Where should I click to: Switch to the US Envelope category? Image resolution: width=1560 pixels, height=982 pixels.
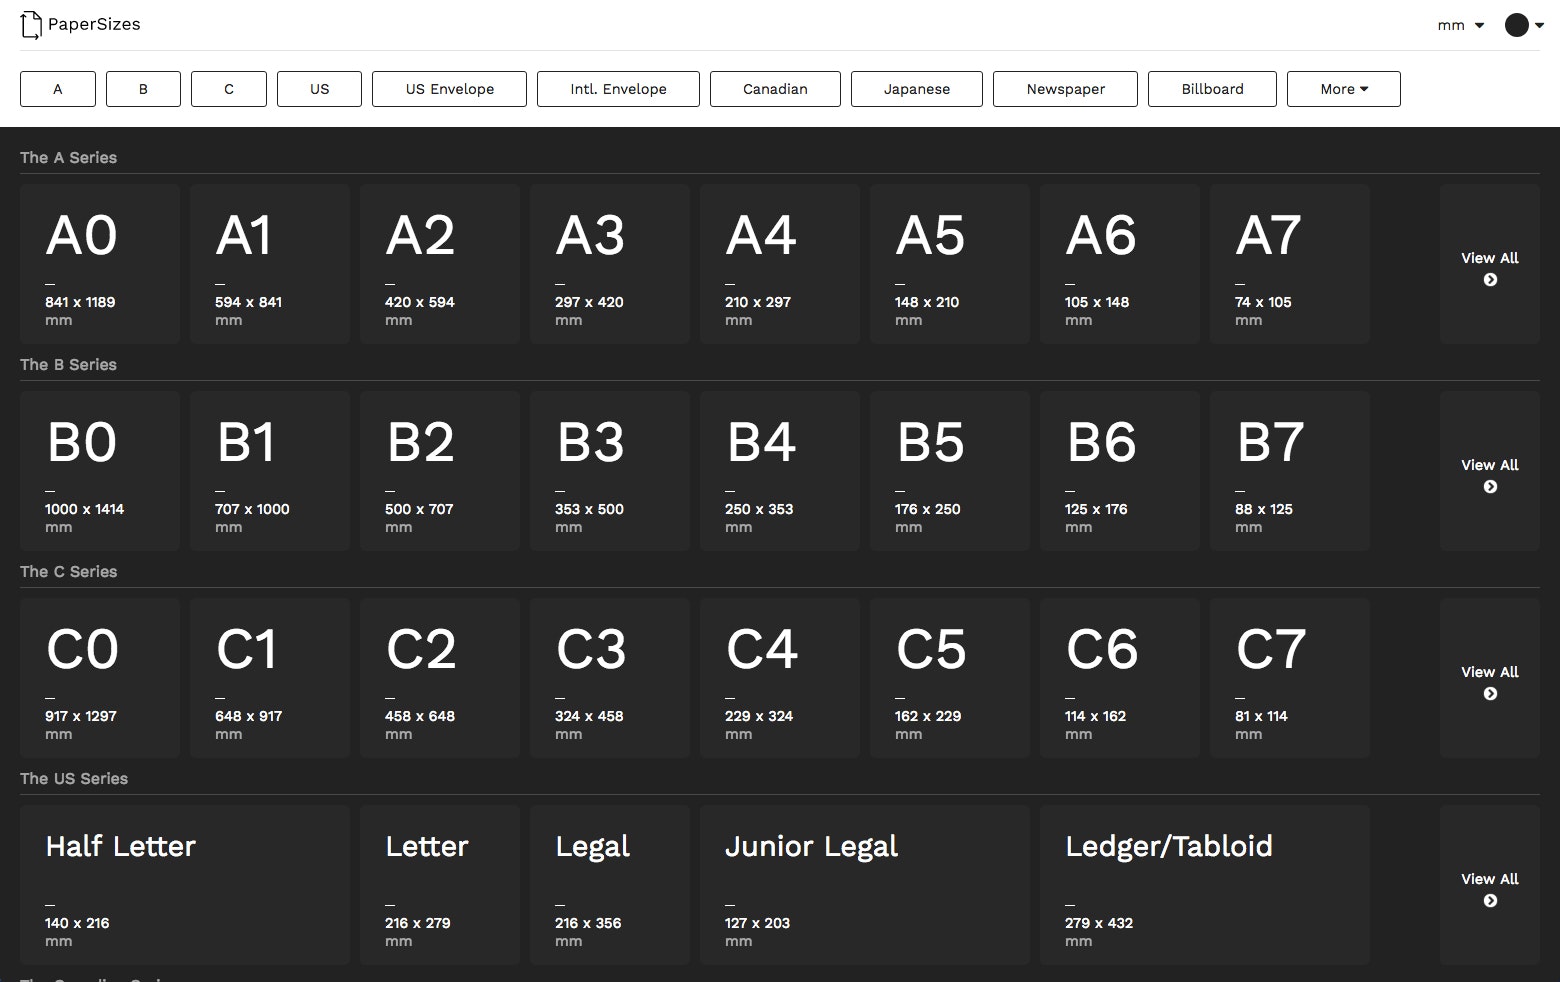click(449, 89)
